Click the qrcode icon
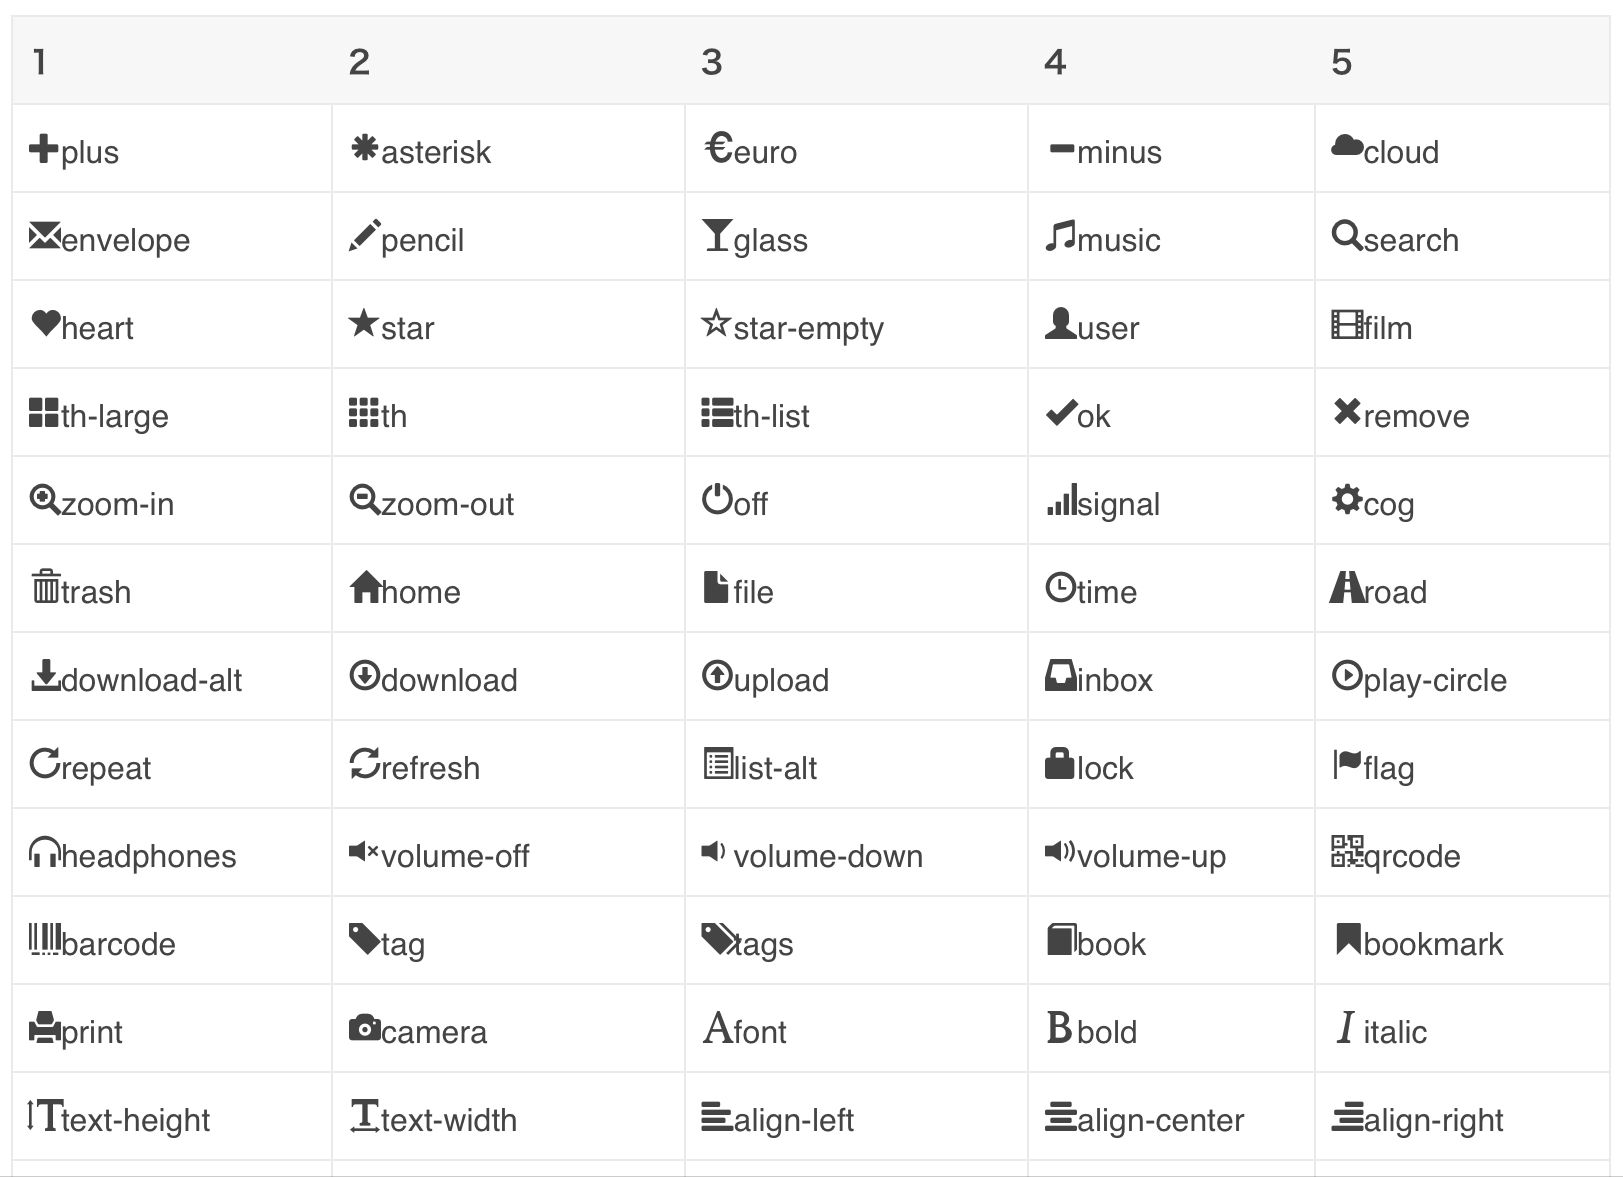The width and height of the screenshot is (1623, 1177). tap(1347, 851)
